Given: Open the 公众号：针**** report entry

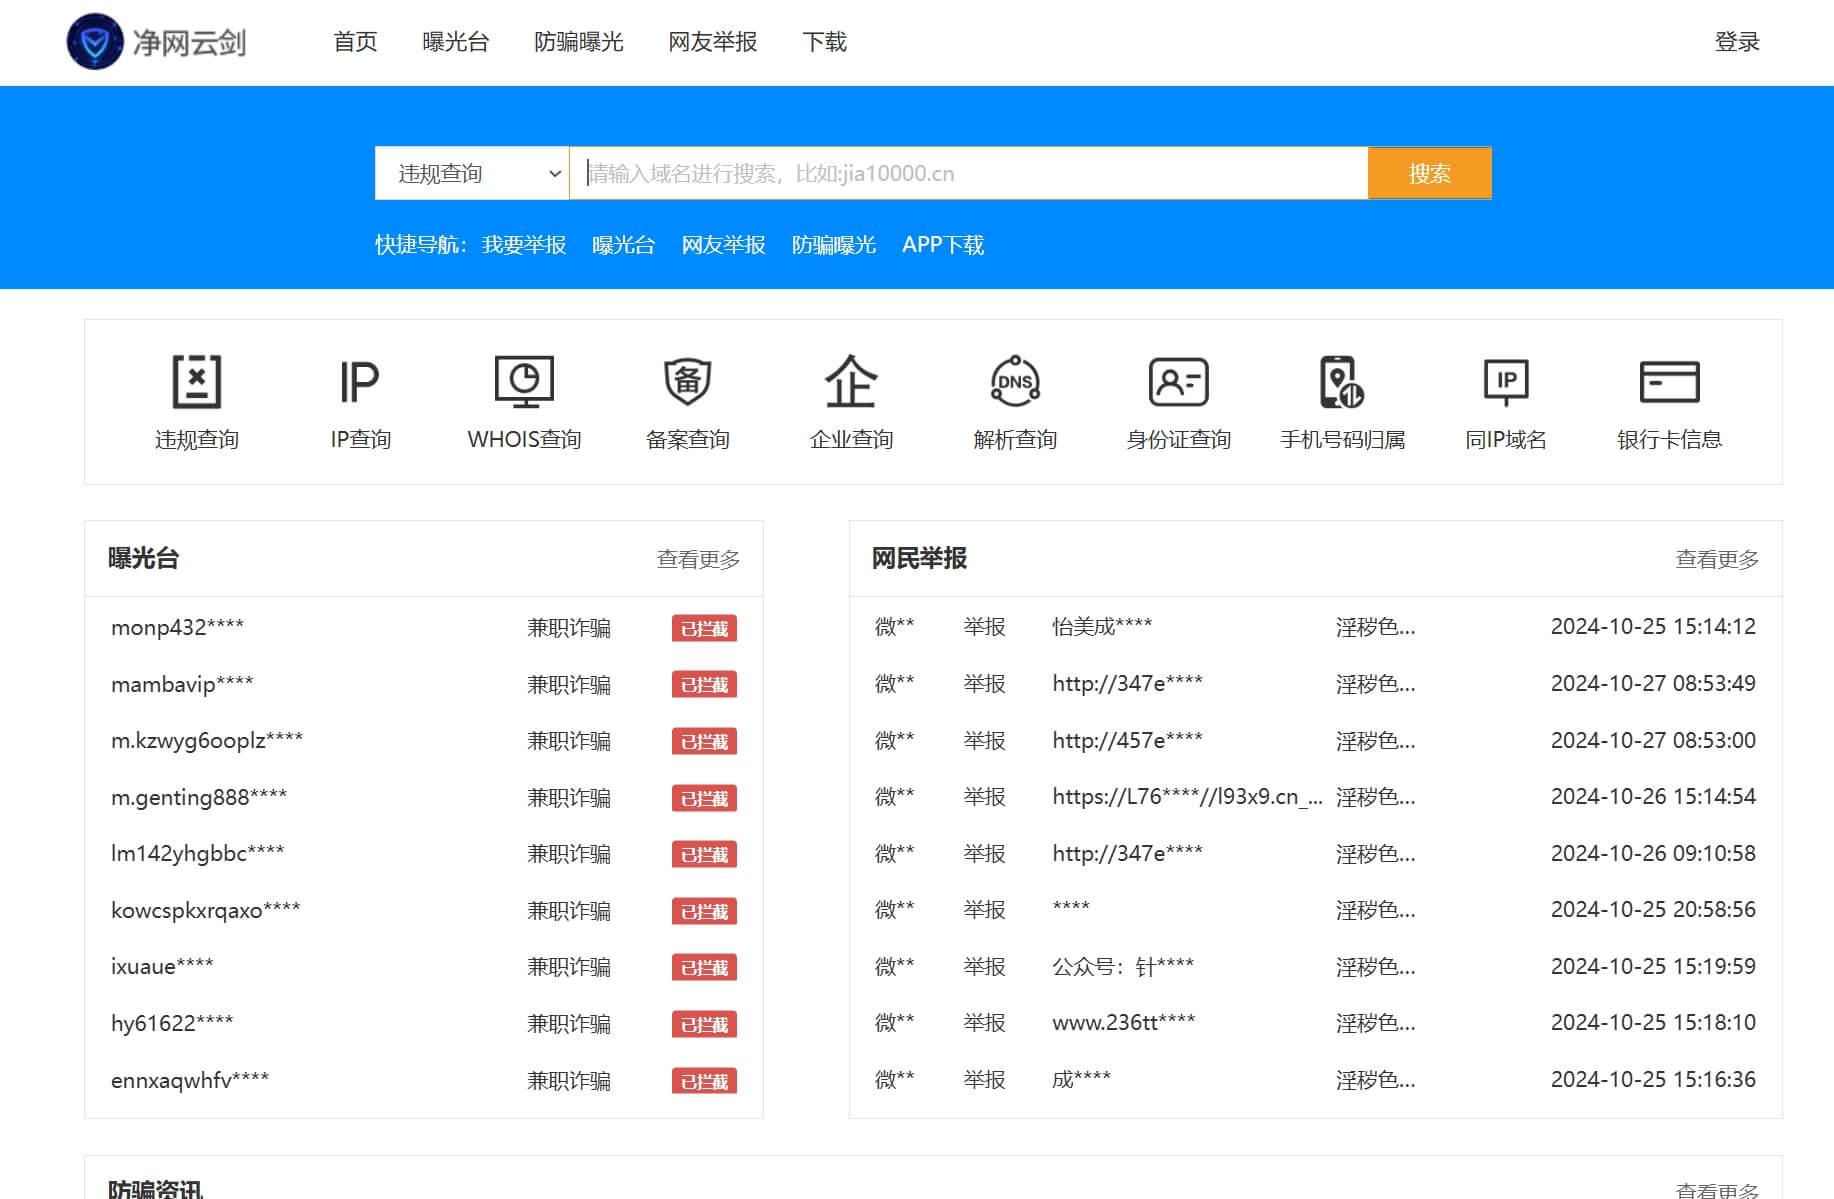Looking at the screenshot, I should pyautogui.click(x=1123, y=966).
